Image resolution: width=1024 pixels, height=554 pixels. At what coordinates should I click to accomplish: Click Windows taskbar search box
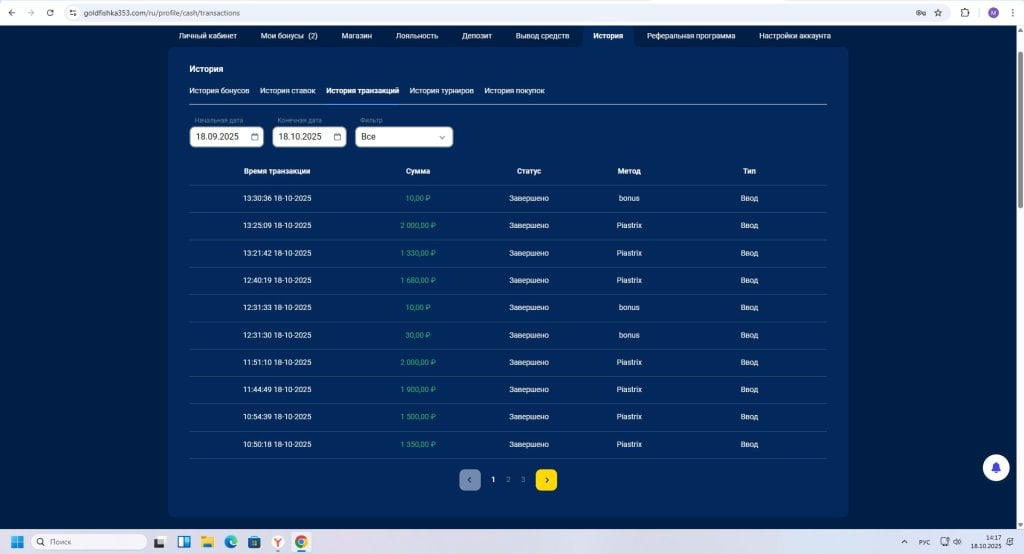click(x=89, y=542)
